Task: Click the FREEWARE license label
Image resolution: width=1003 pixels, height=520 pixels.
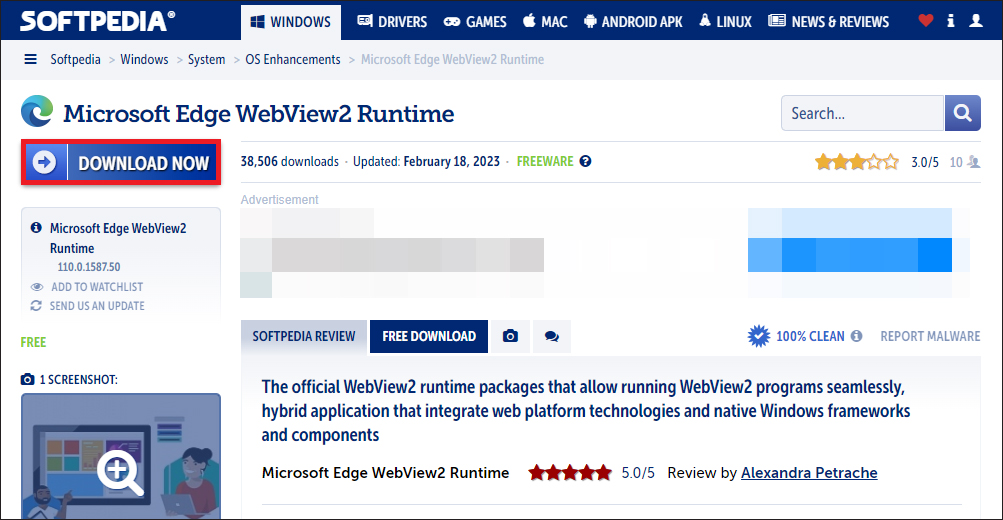Action: pos(545,161)
